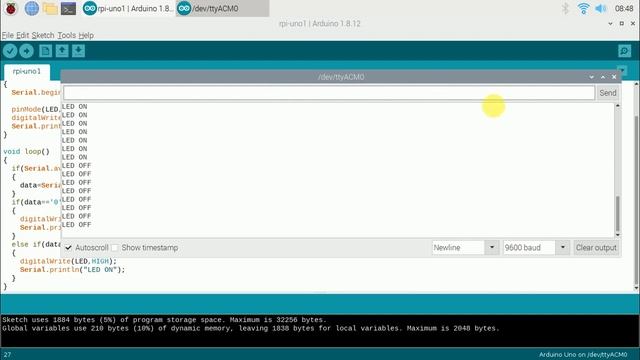
Task: Click the first 'LED ON' output line
Action: [74, 107]
